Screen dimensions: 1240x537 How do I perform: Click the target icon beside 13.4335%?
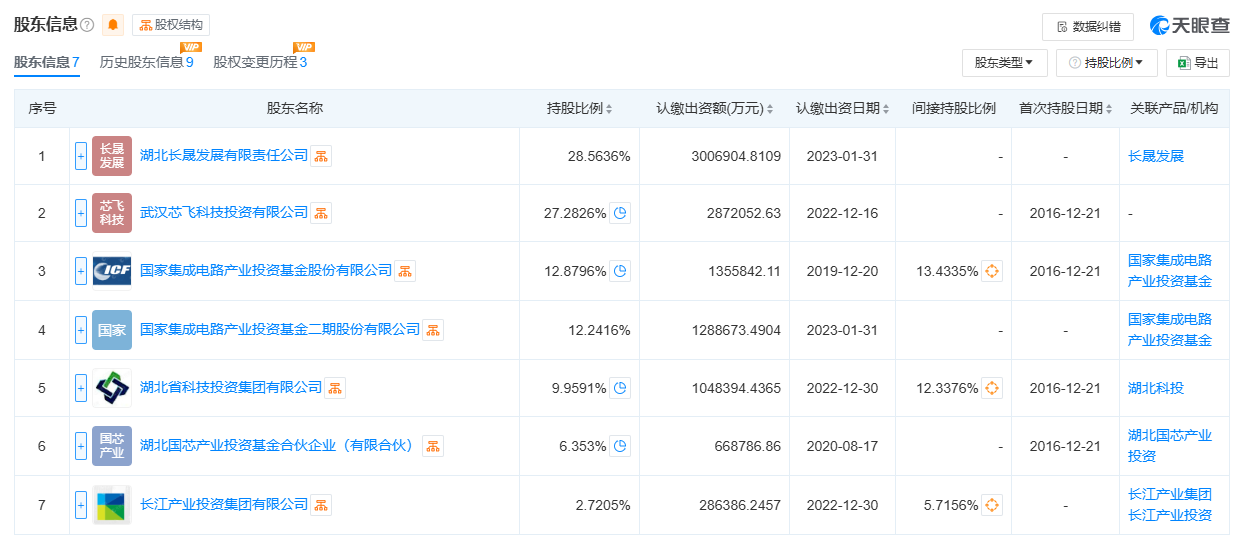click(991, 271)
